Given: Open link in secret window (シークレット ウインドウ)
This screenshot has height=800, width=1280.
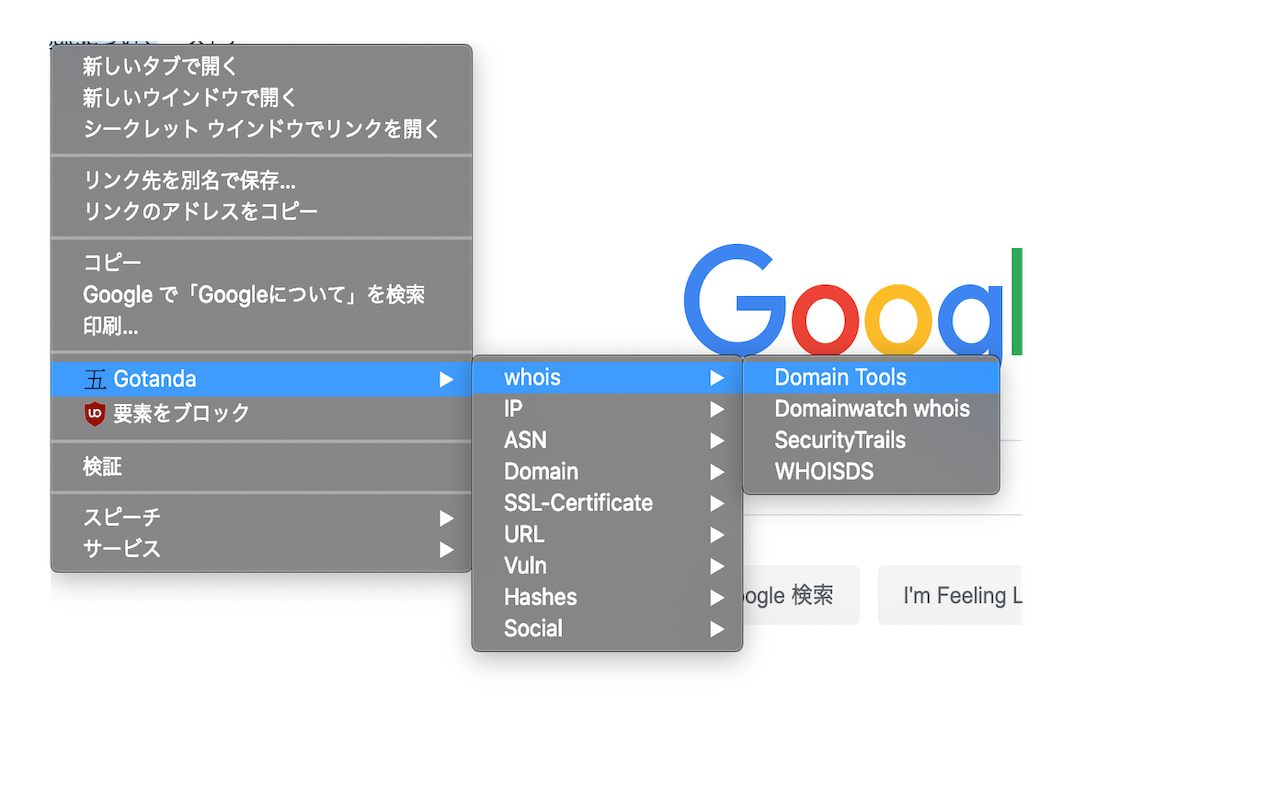Looking at the screenshot, I should click(261, 129).
